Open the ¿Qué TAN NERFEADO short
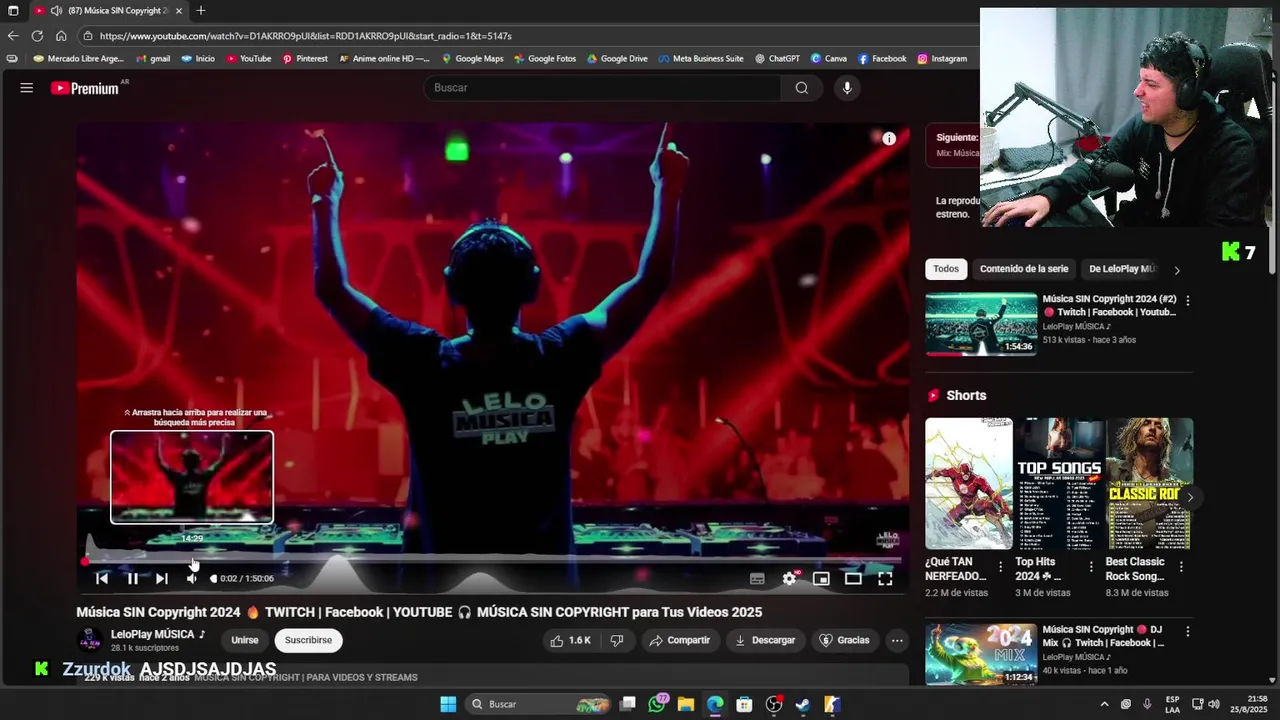The image size is (1280, 720). point(968,484)
